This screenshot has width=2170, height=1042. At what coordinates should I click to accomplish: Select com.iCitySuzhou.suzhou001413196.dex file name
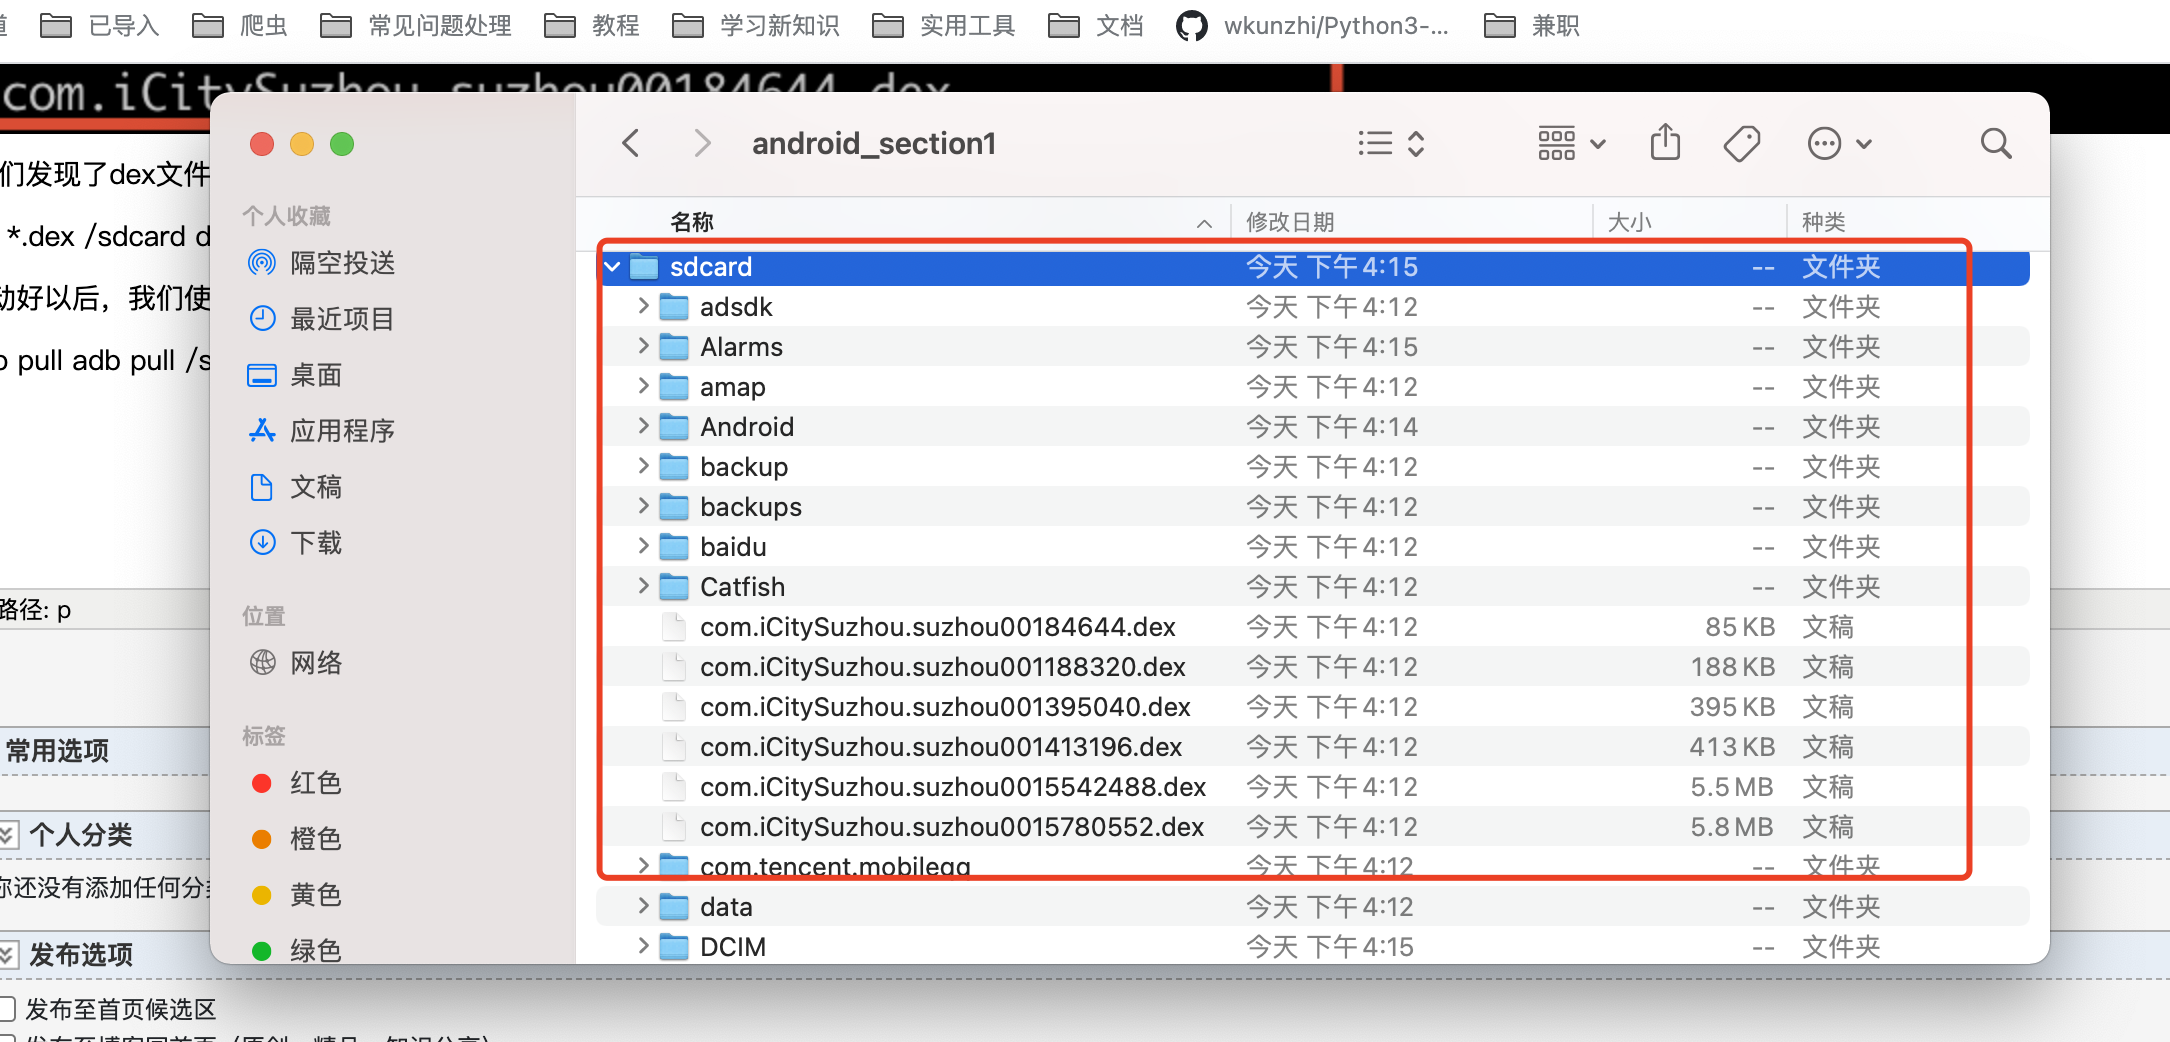(x=941, y=747)
